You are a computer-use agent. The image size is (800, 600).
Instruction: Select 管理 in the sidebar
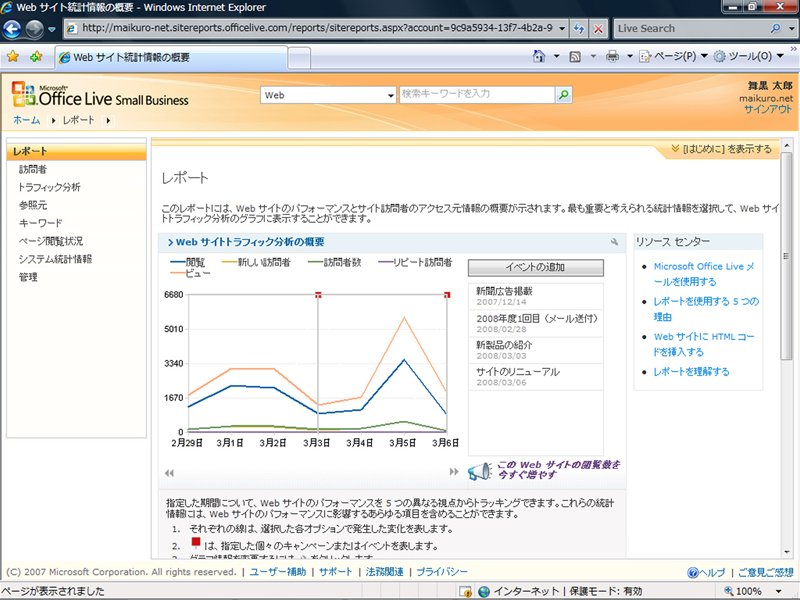click(28, 277)
